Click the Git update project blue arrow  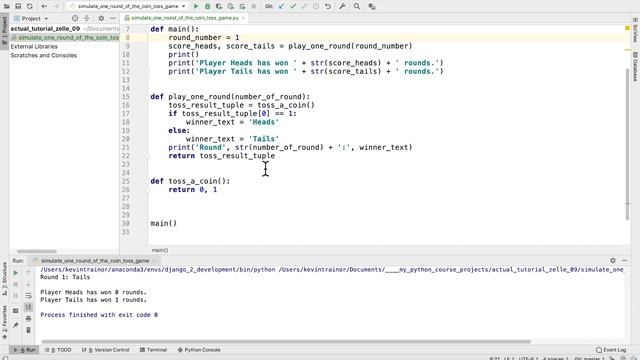(x=281, y=7)
